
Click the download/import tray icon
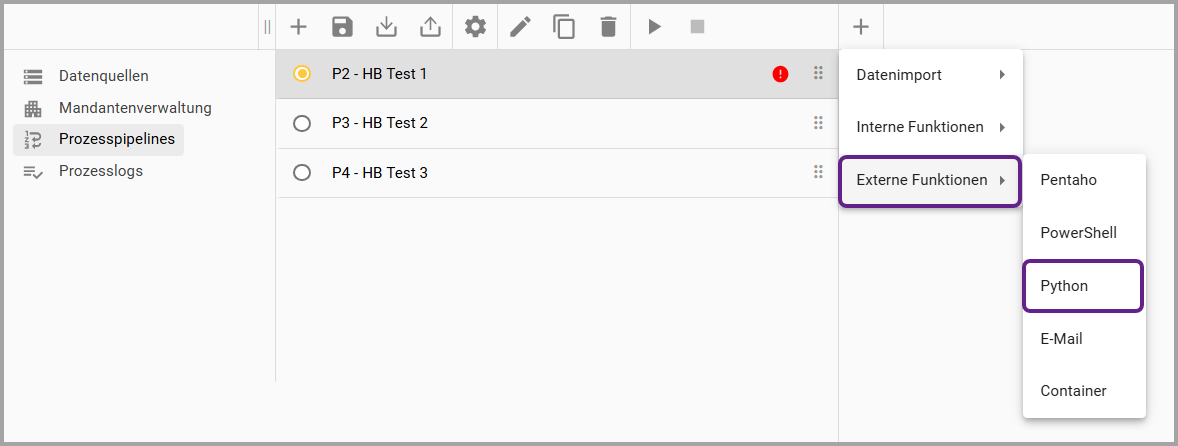point(386,27)
